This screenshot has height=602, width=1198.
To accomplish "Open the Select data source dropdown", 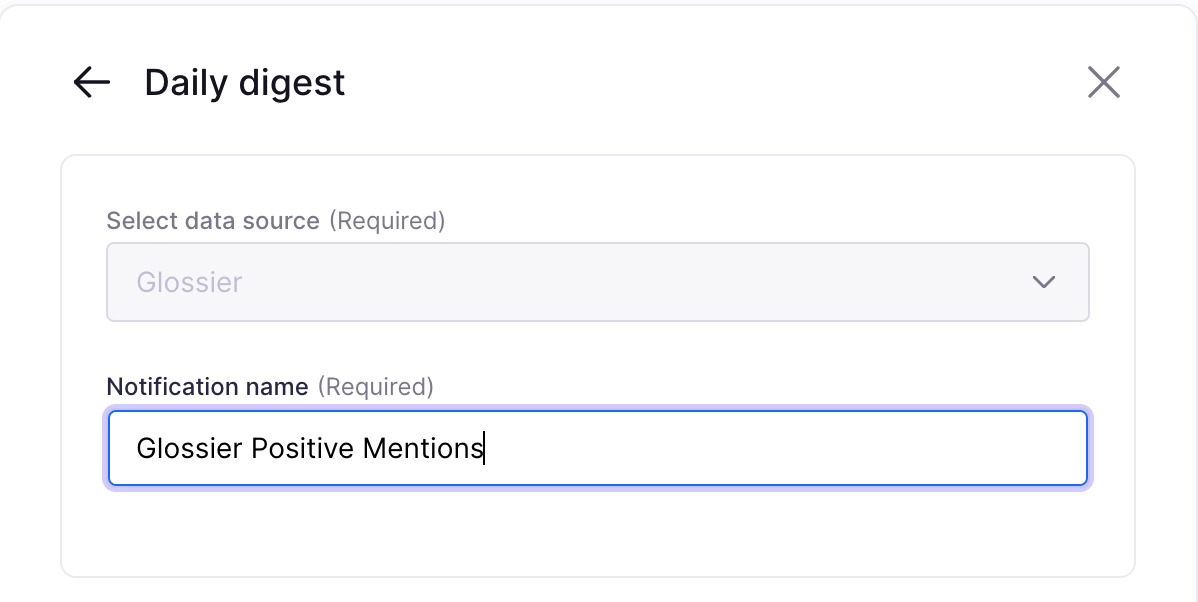I will pos(597,282).
